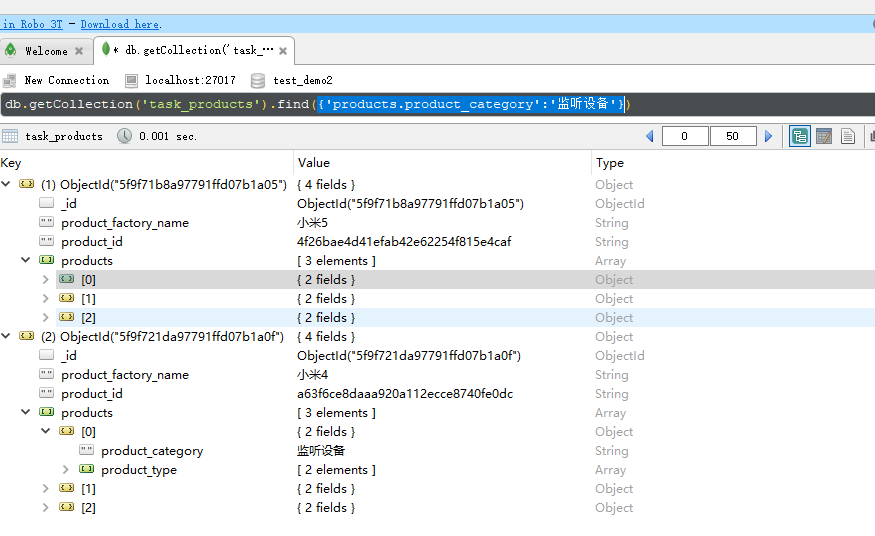
Task: Click the test_demo2 database label
Action: (x=303, y=80)
